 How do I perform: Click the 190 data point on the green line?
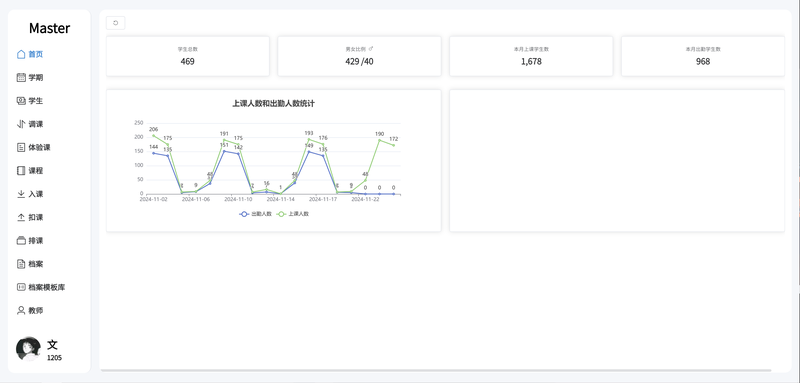[x=379, y=140]
